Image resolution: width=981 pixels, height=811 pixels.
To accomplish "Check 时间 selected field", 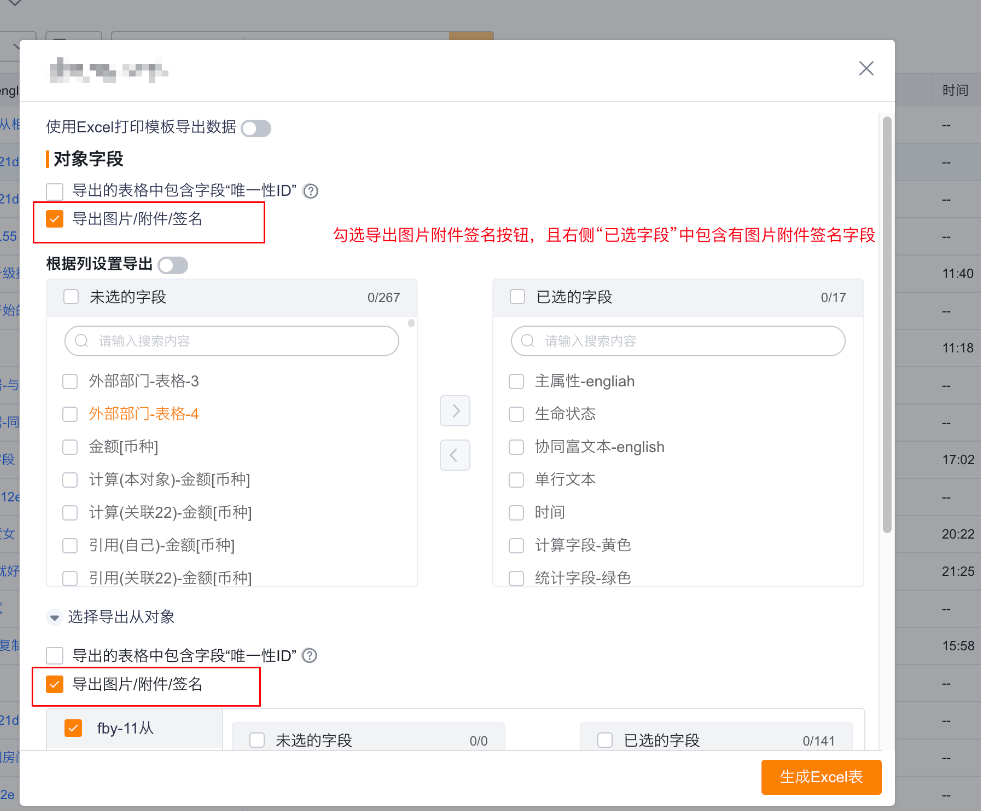I will click(516, 513).
